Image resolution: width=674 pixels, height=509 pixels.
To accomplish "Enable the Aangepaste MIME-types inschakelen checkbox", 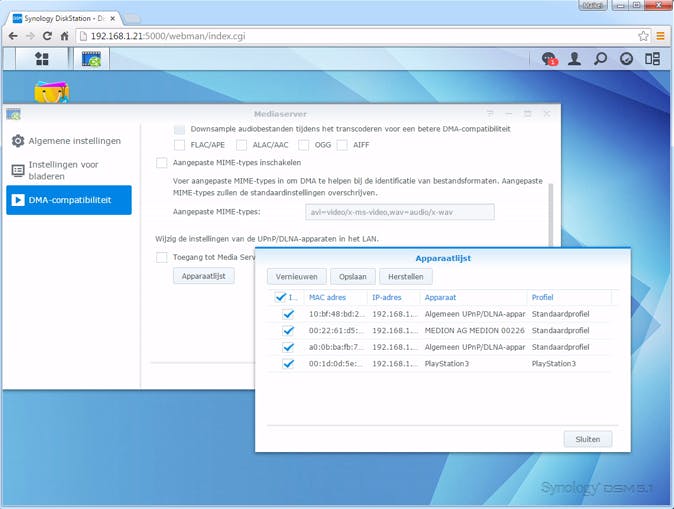I will 162,162.
